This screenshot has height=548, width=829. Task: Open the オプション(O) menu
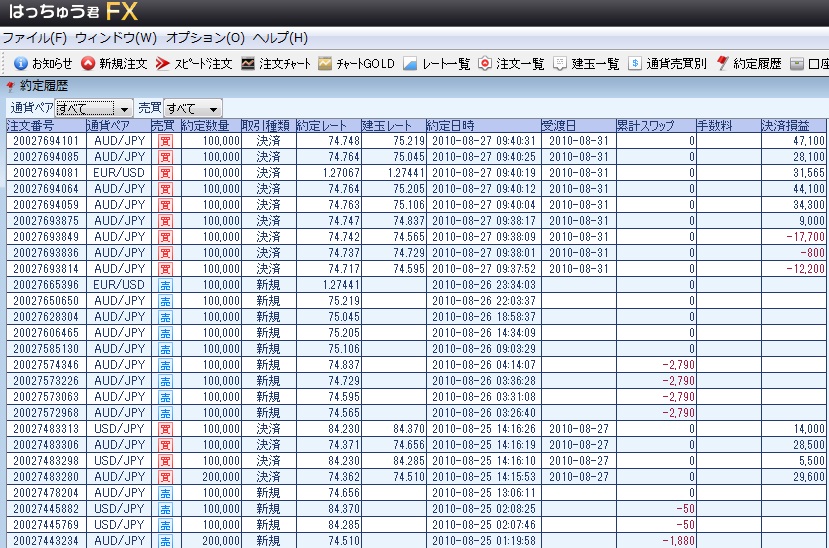[204, 38]
